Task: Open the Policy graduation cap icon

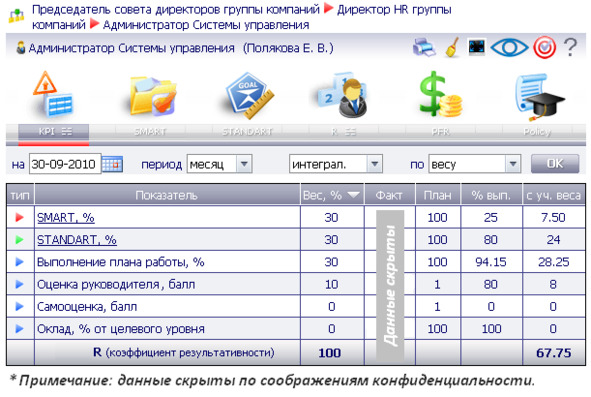Action: click(x=539, y=97)
